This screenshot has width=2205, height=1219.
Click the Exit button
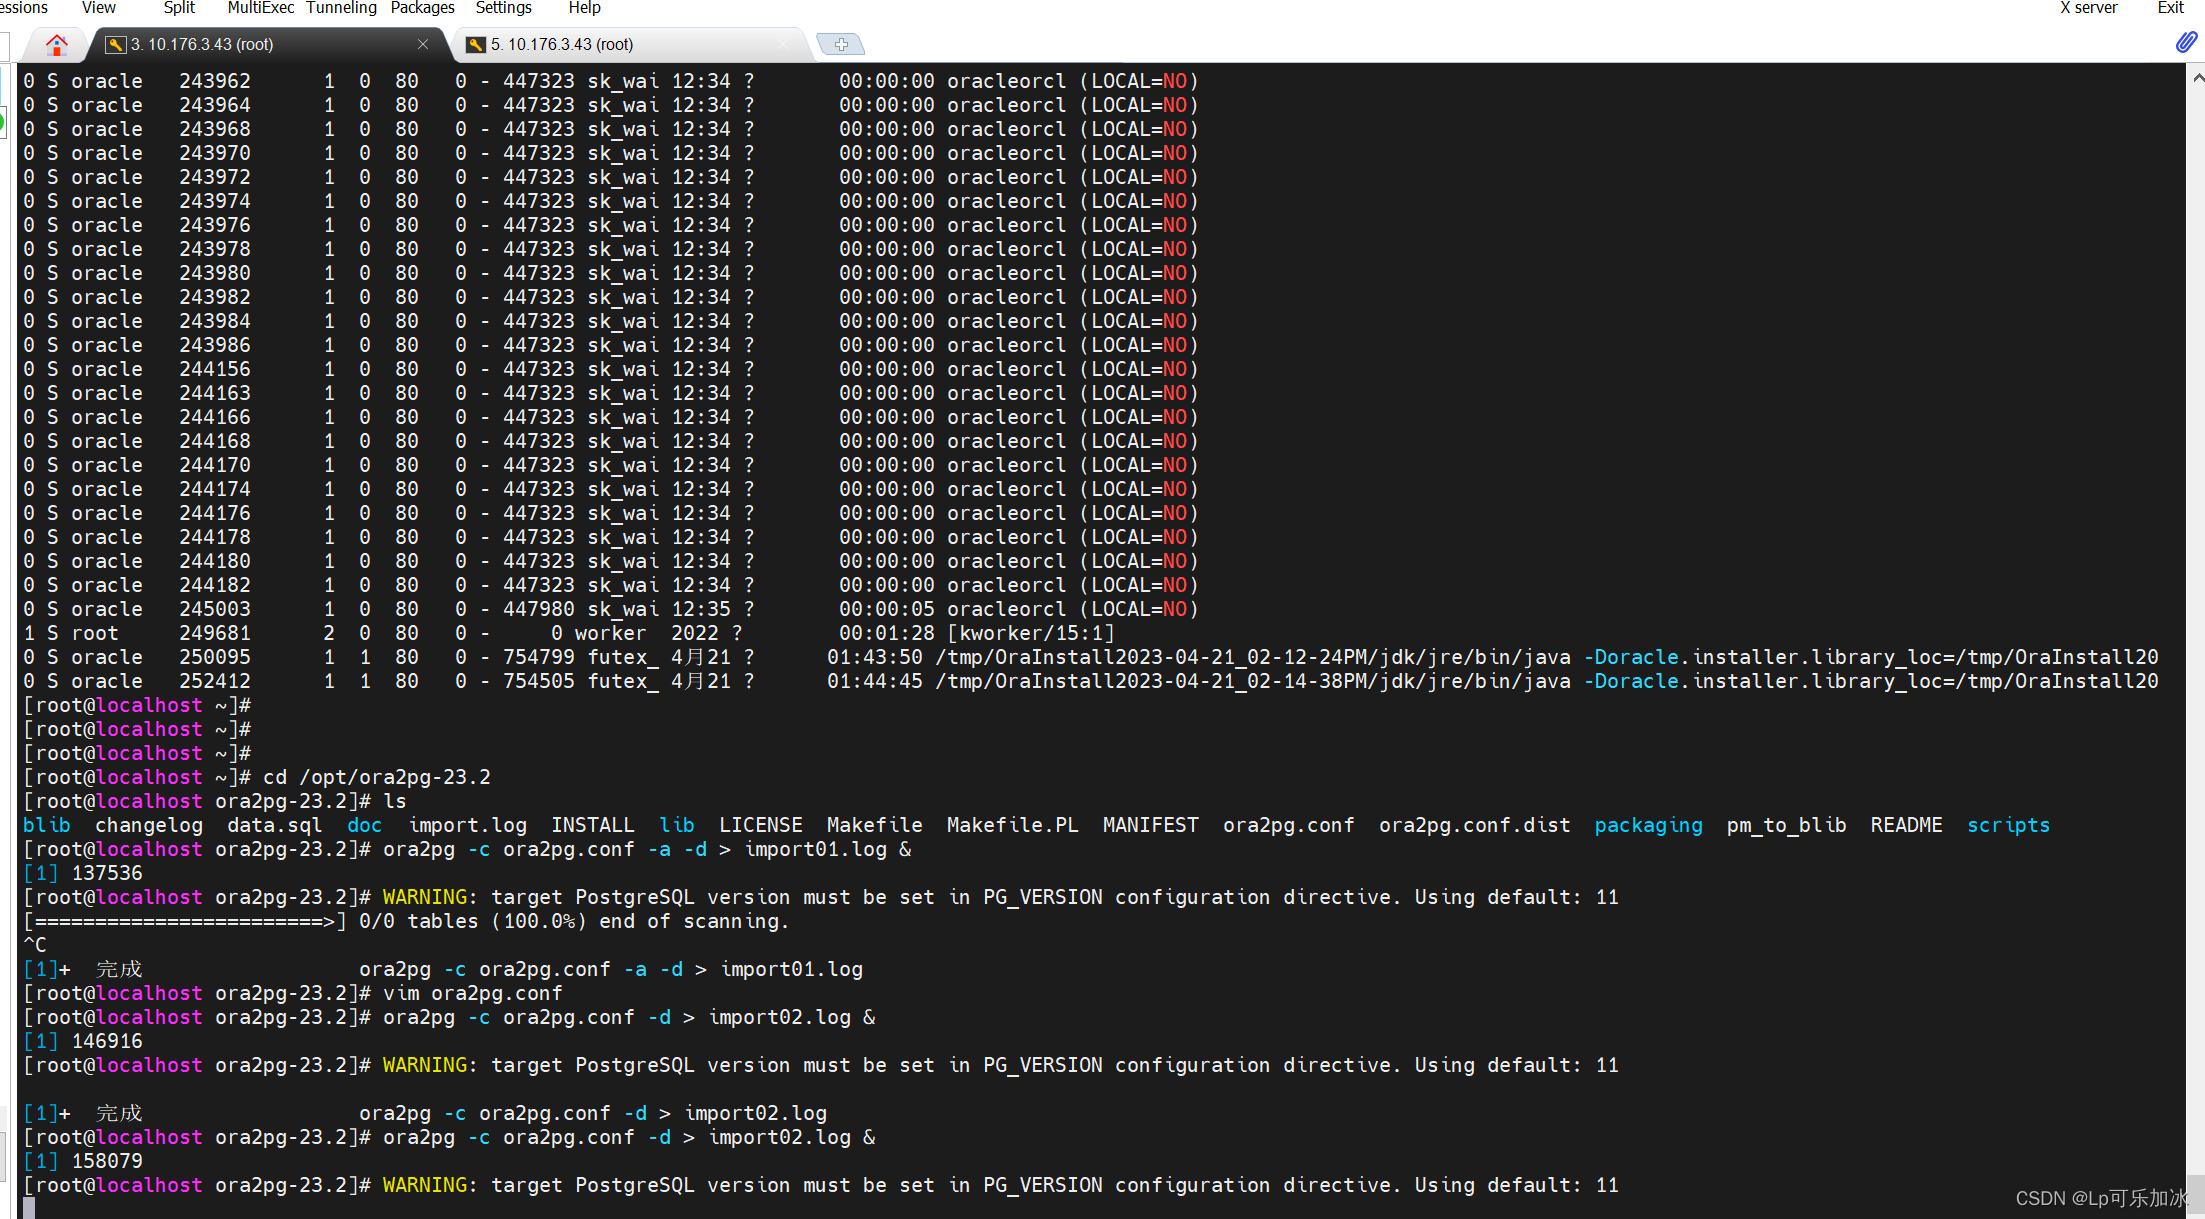pyautogui.click(x=2170, y=8)
